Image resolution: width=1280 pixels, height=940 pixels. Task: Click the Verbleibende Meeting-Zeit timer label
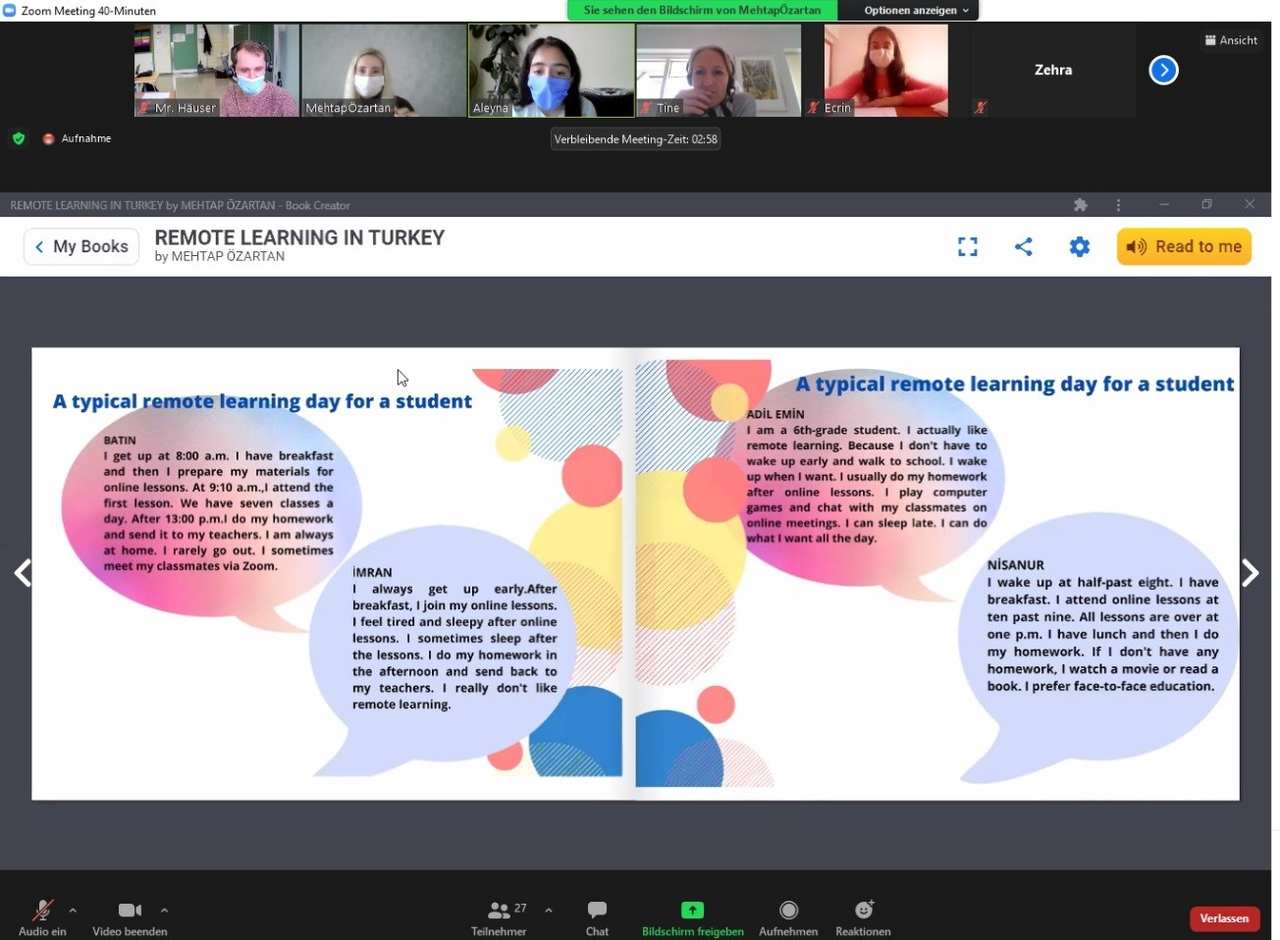[636, 139]
